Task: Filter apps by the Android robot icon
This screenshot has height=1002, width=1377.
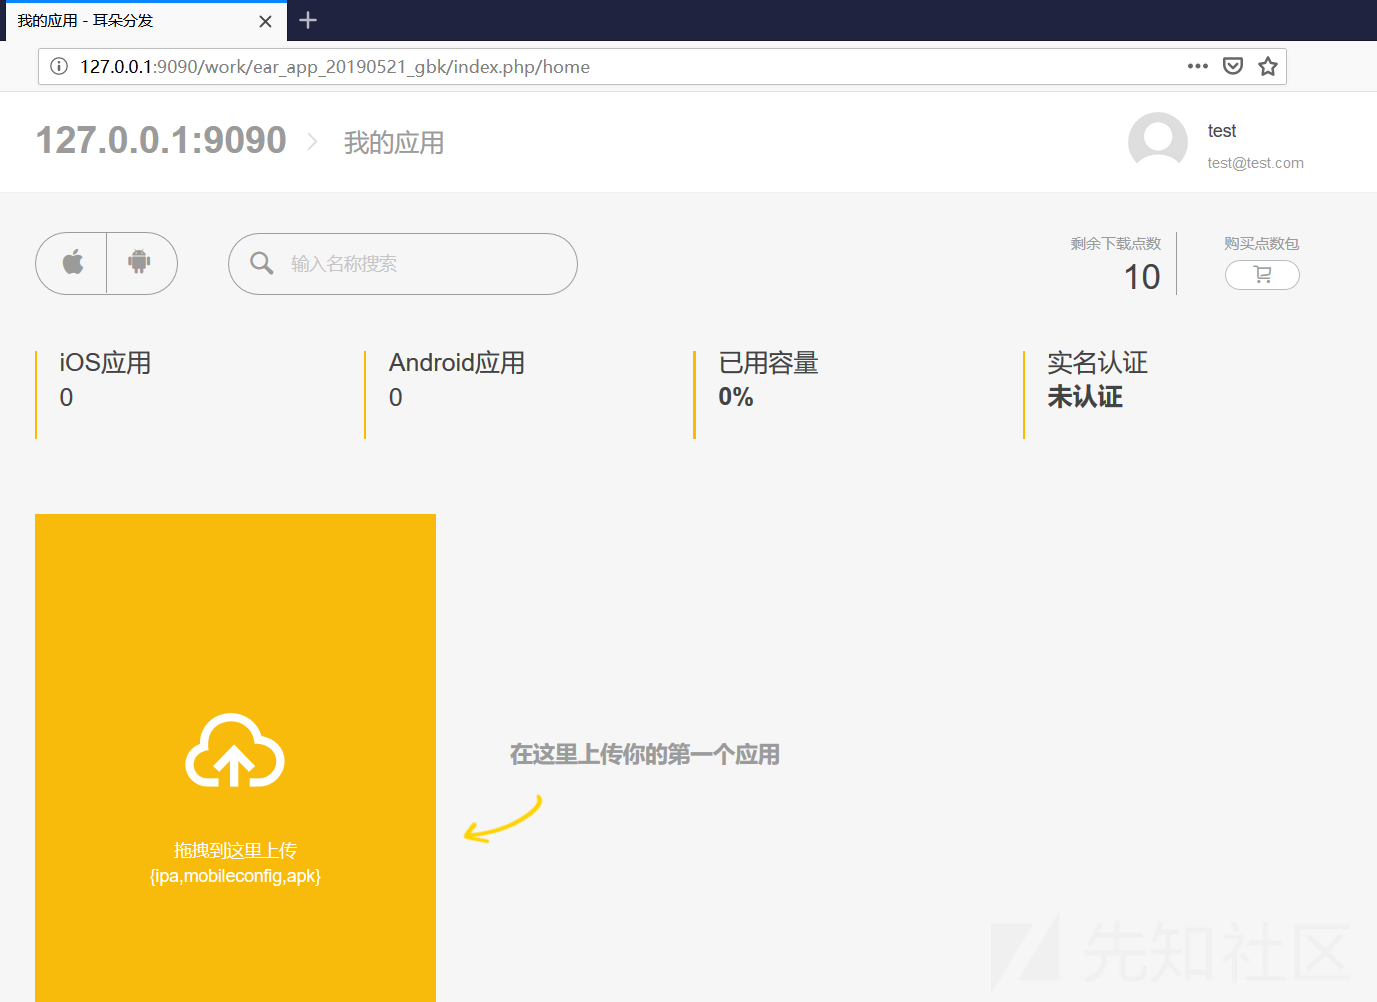Action: (x=140, y=263)
